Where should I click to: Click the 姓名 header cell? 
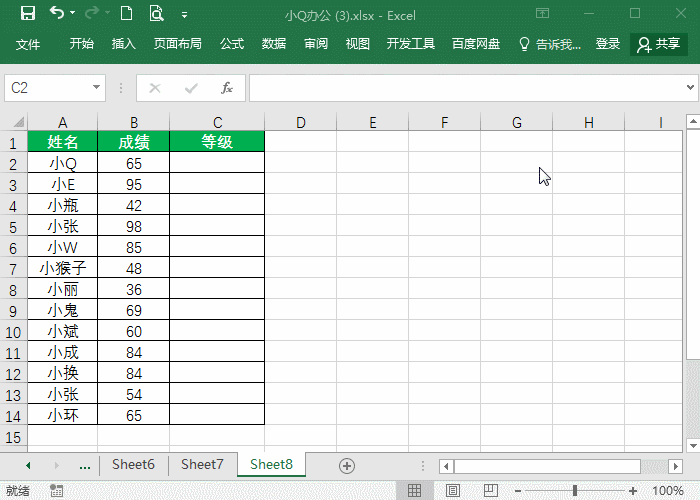[x=62, y=142]
